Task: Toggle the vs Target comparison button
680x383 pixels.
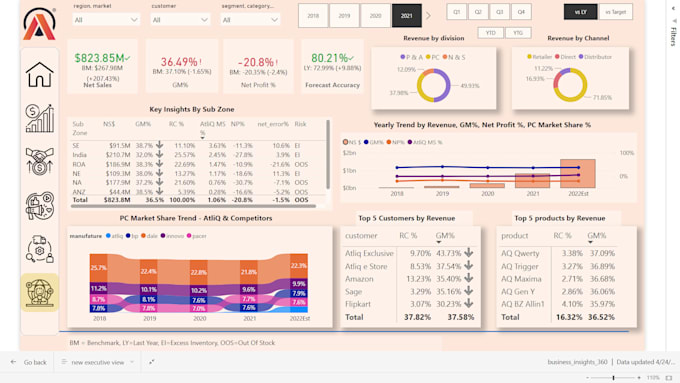Action: [x=616, y=12]
